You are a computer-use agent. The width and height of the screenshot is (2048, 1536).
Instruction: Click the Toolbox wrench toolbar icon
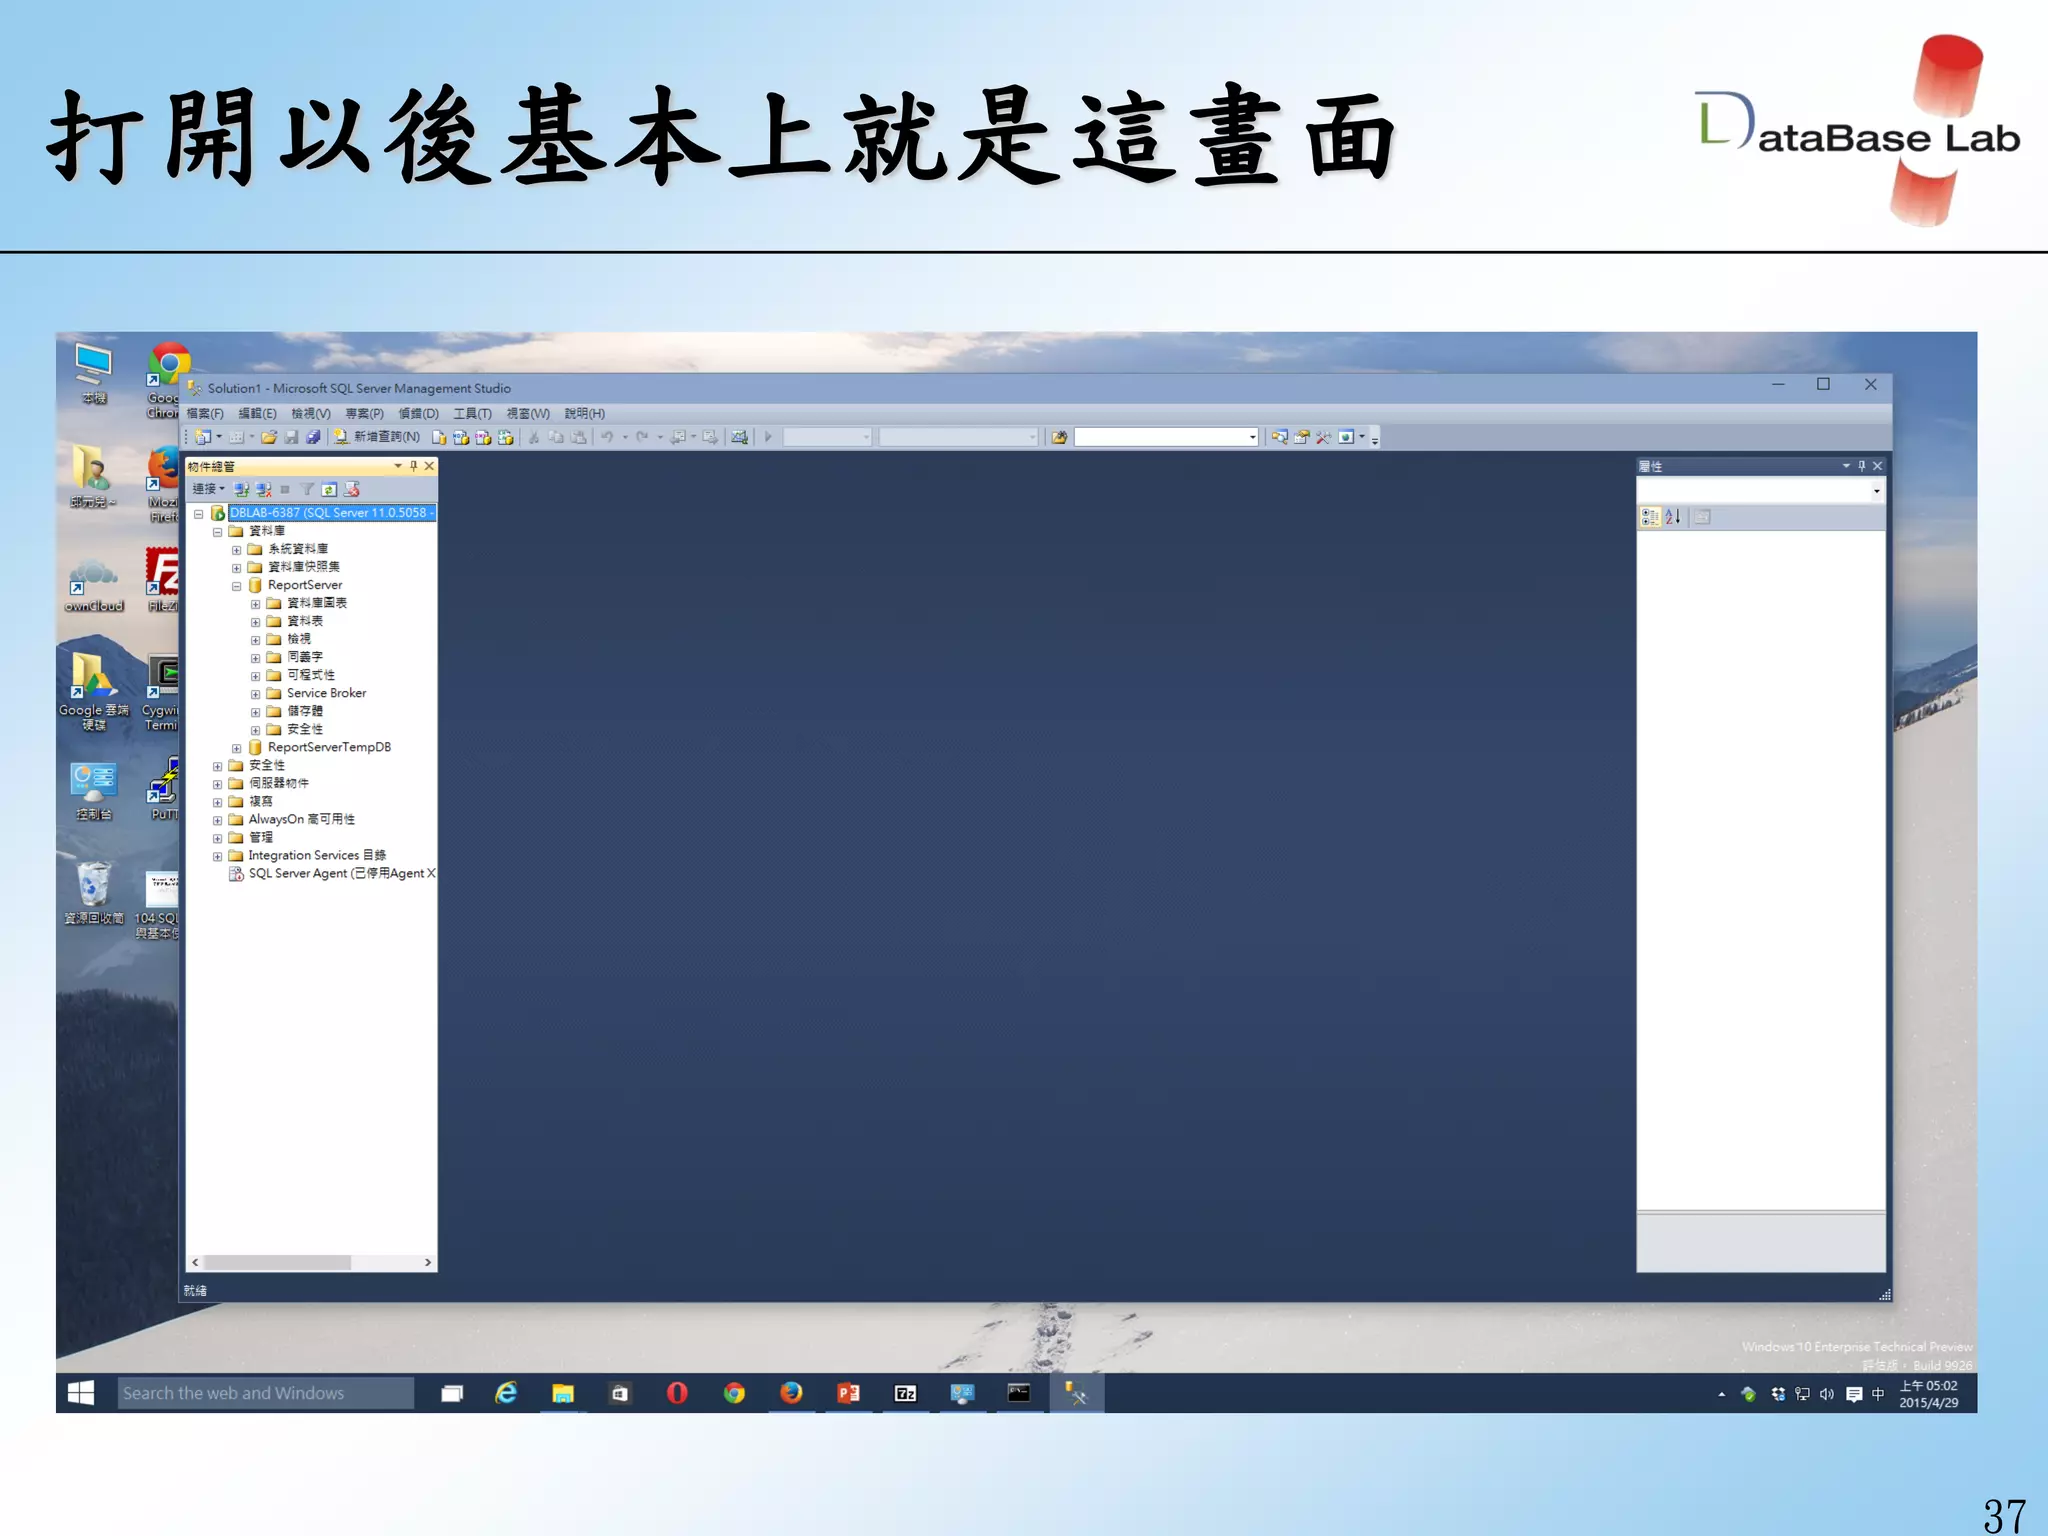(x=1324, y=437)
